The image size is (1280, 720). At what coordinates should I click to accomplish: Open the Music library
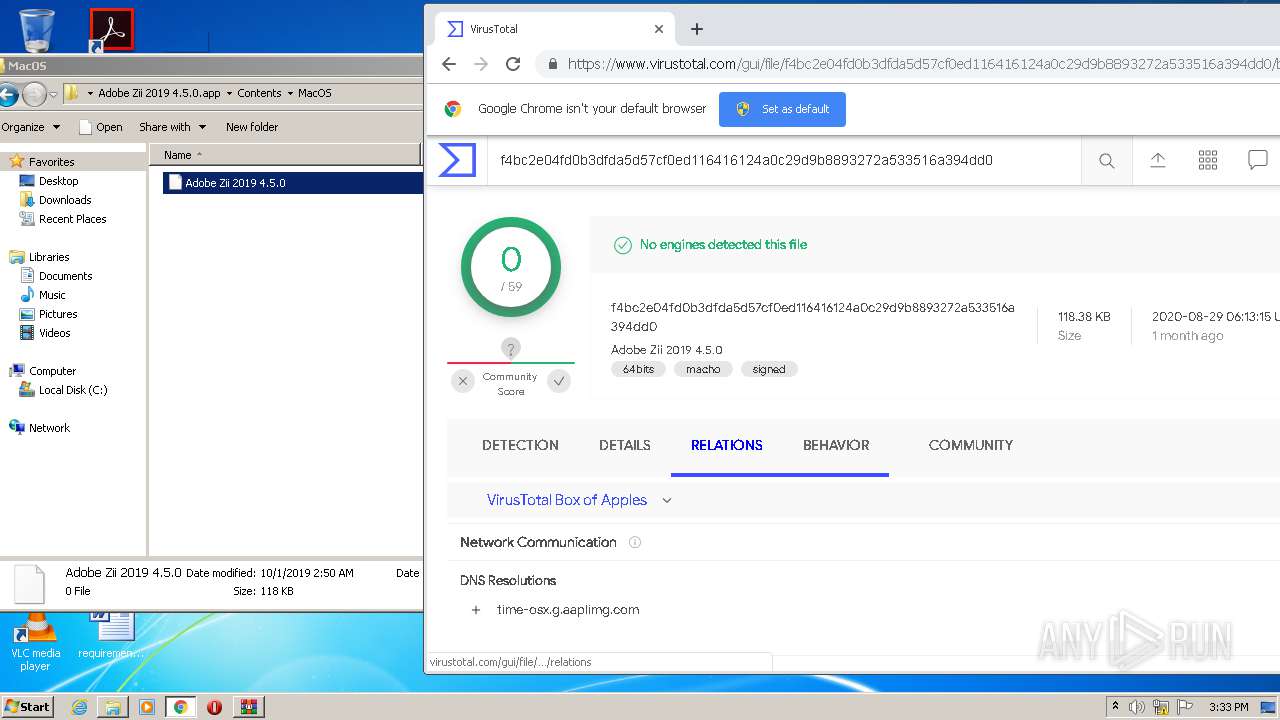[52, 295]
